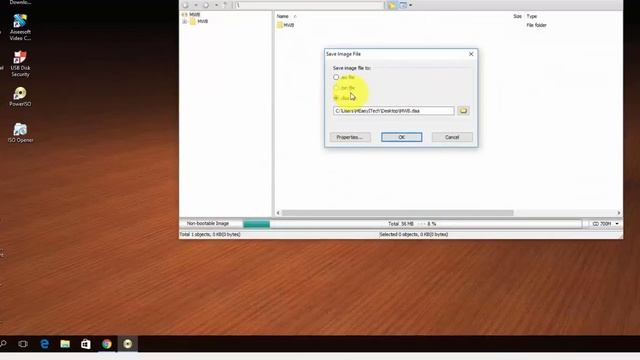Click the Non-bootable Image status label
The width and height of the screenshot is (640, 360).
pos(208,224)
